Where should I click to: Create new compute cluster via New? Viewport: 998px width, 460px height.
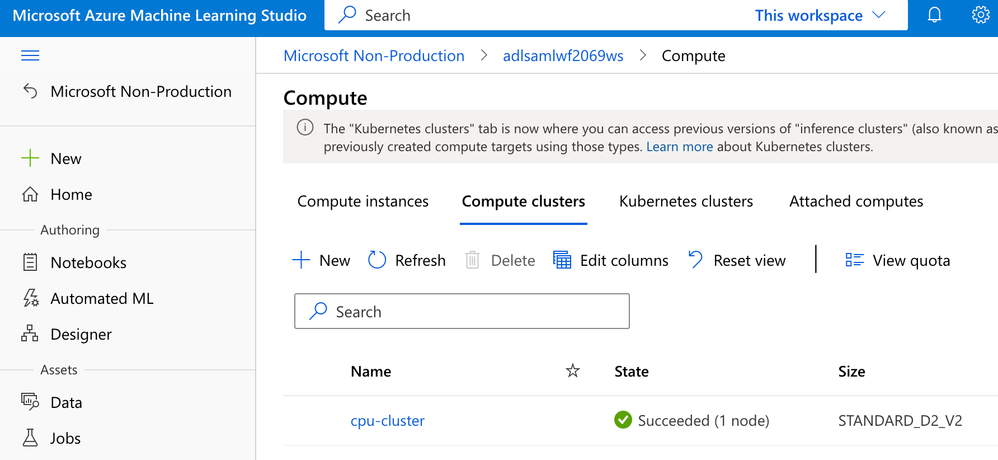coord(320,260)
